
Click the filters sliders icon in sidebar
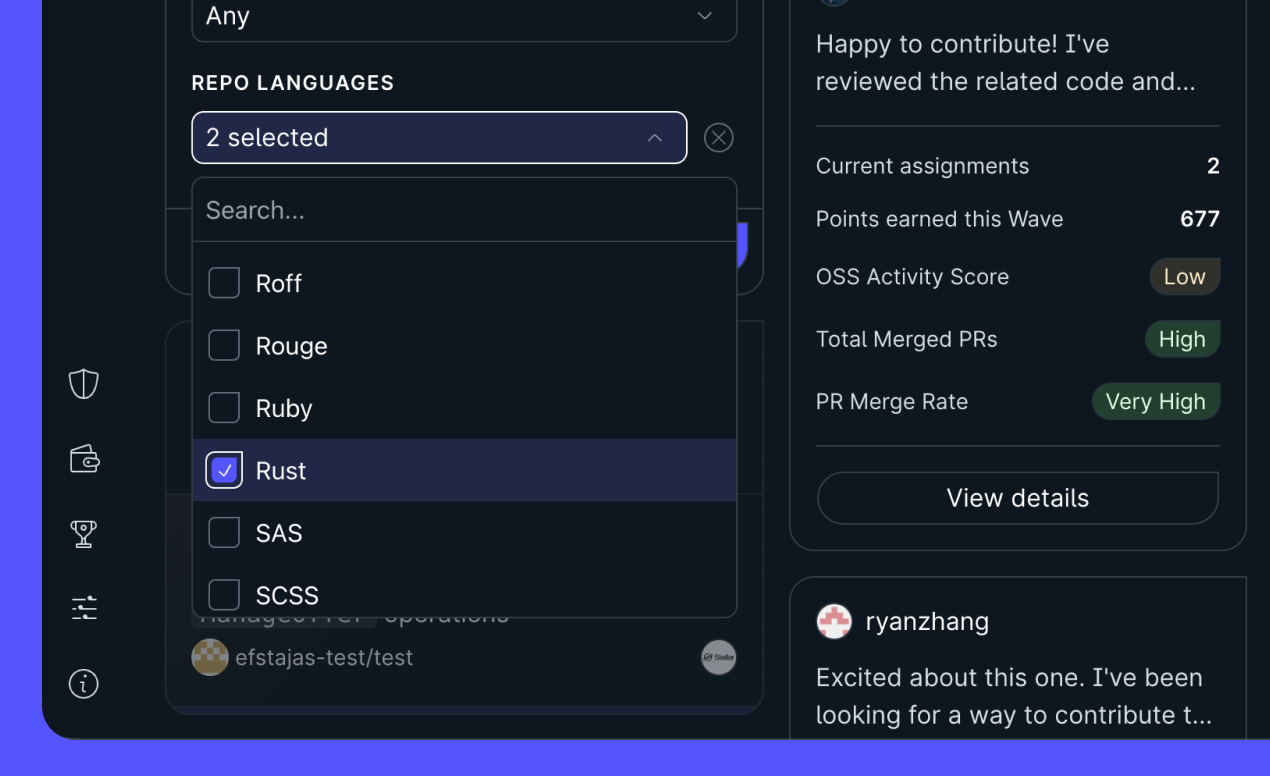tap(83, 607)
